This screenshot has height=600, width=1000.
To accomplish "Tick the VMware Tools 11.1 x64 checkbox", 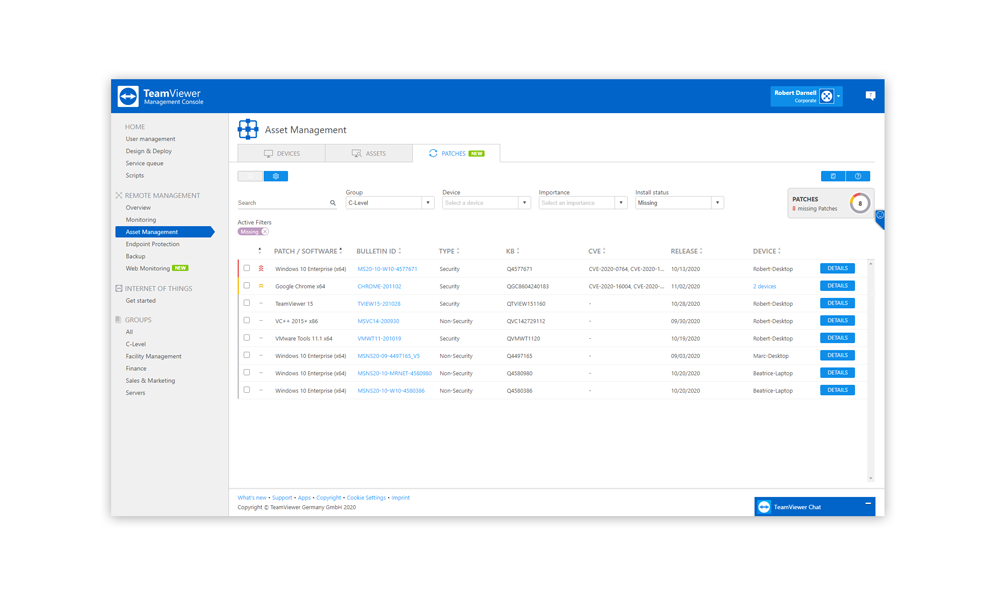I will tap(247, 338).
